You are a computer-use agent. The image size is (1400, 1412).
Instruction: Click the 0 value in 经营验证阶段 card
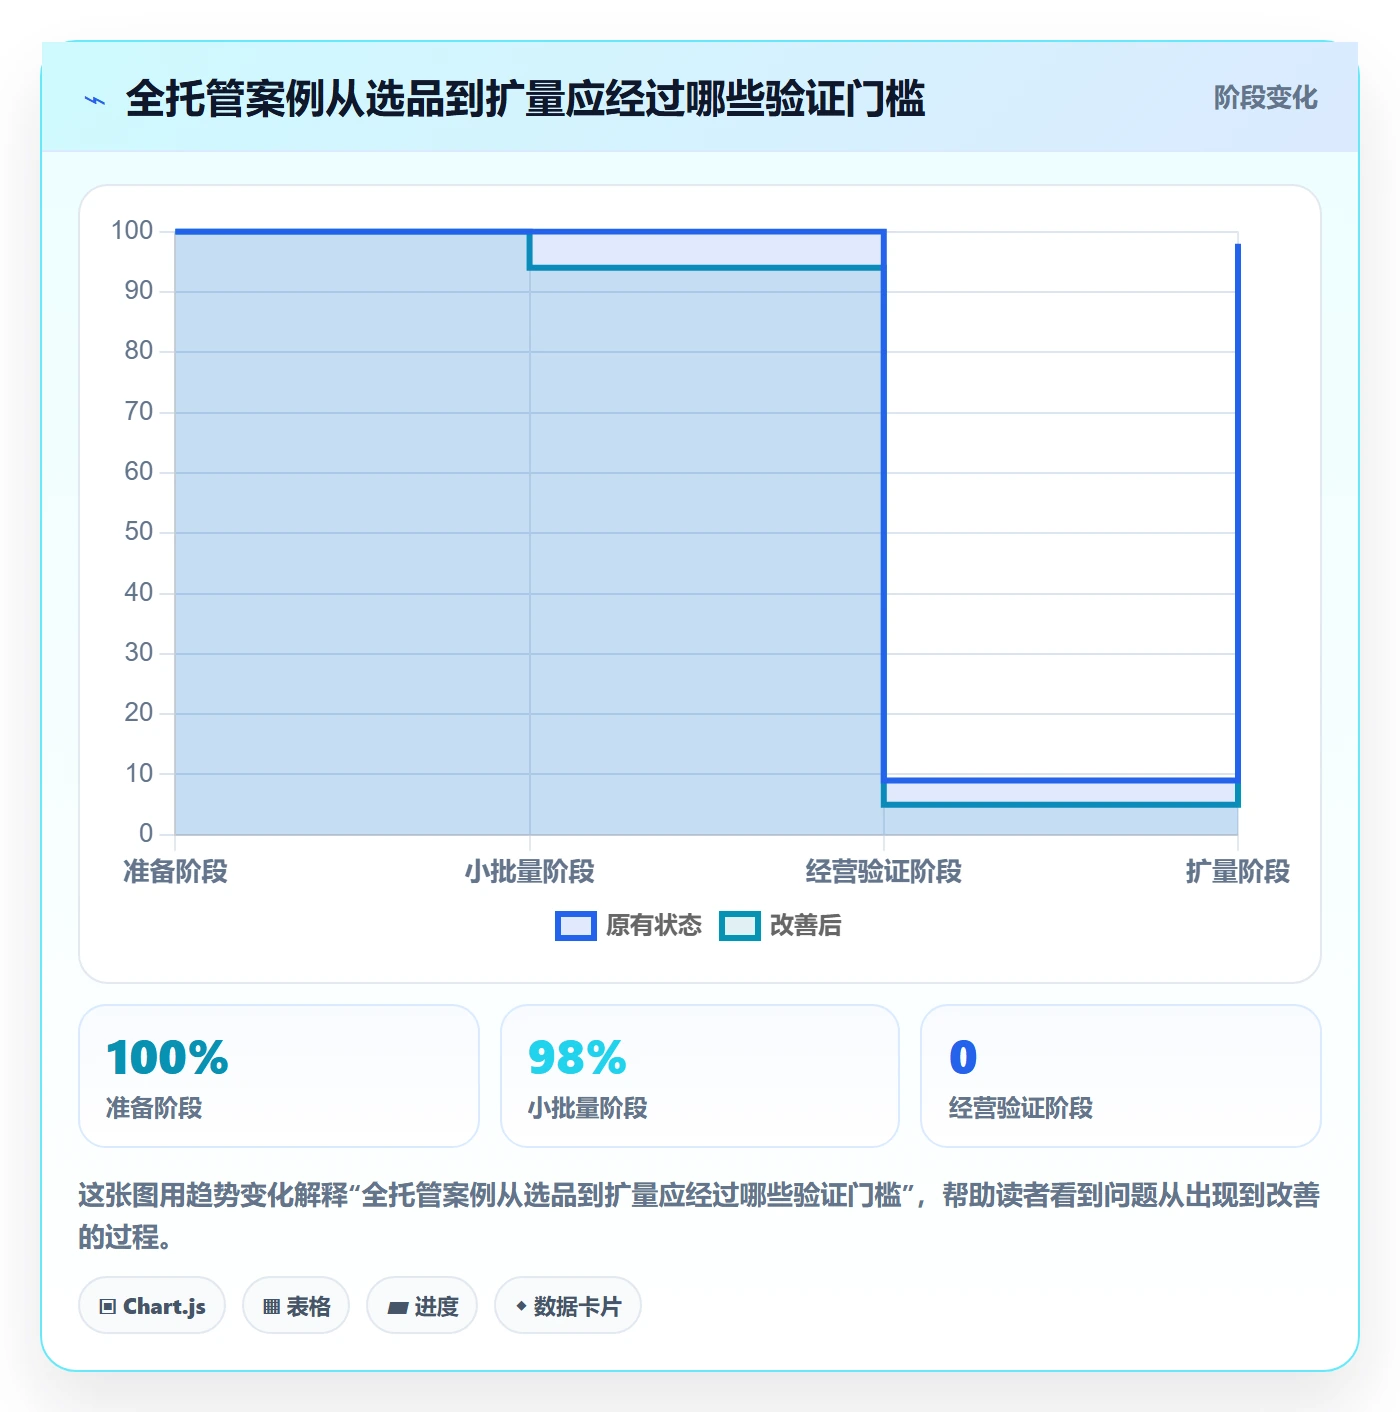coord(963,1058)
